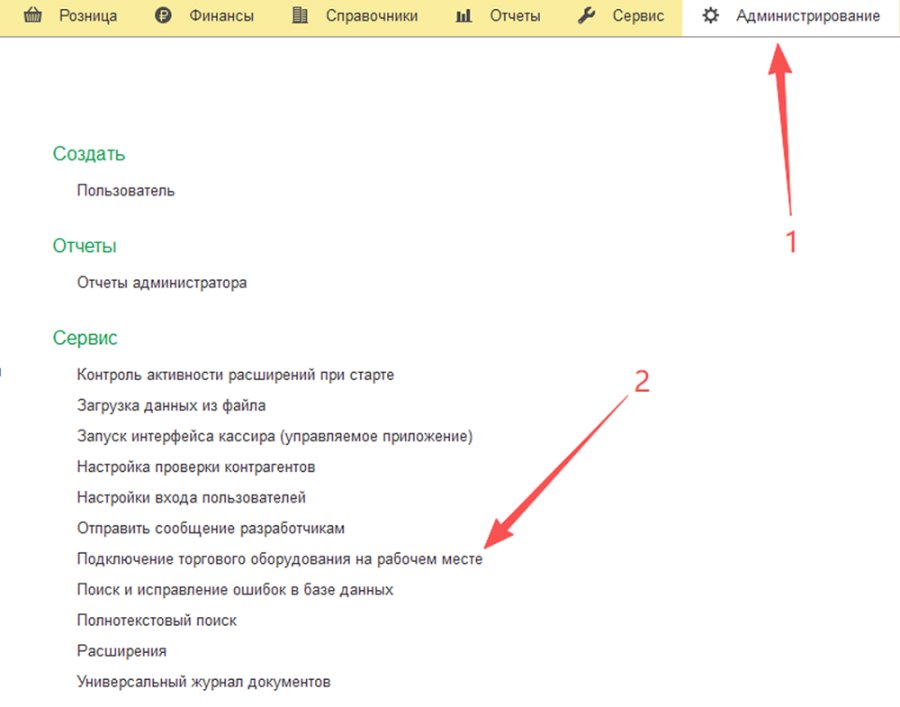Open the Отчеты section in top bar

pos(515,16)
